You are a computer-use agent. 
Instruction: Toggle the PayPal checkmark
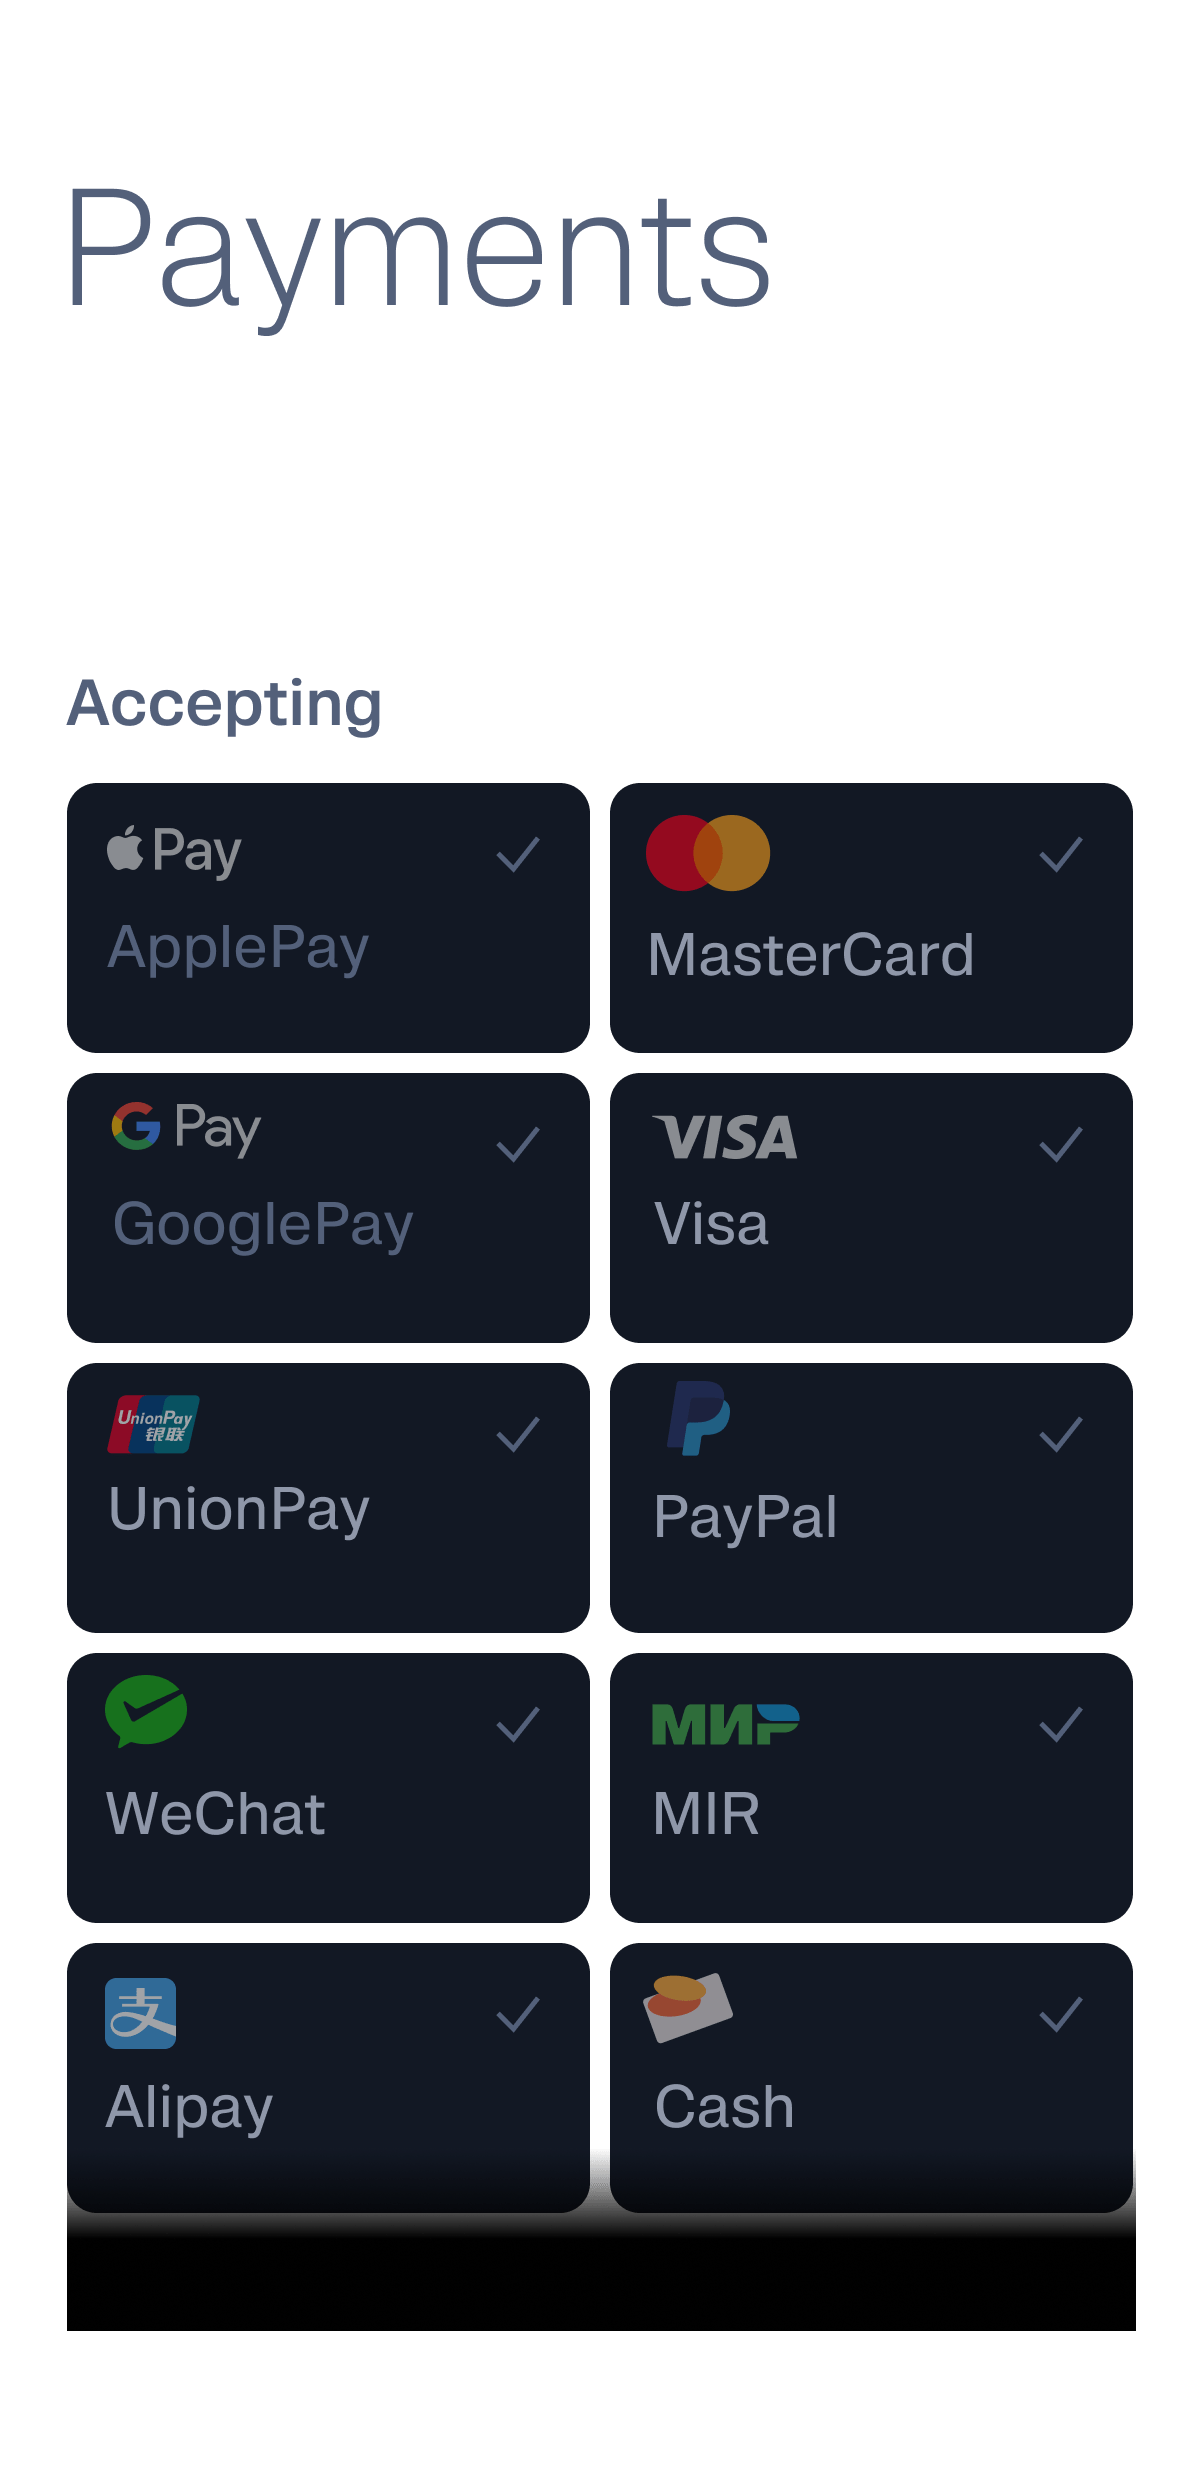1061,1435
